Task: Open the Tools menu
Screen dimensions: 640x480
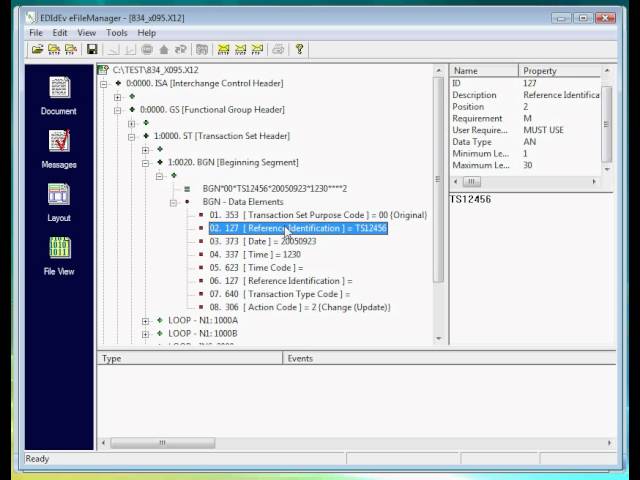Action: point(117,33)
